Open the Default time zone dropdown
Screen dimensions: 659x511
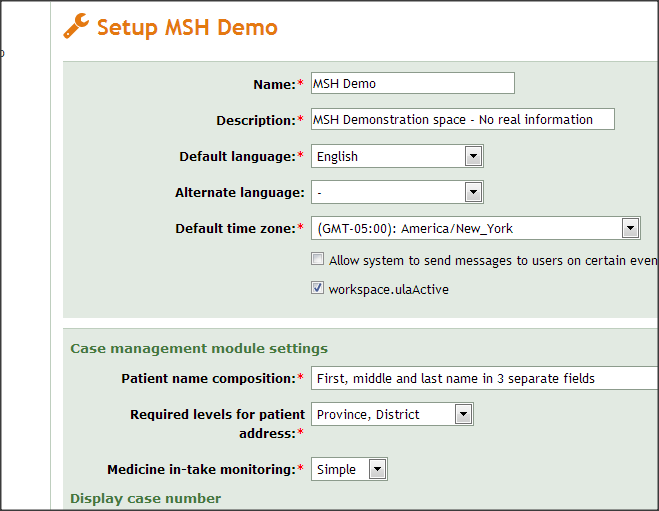[x=476, y=229]
